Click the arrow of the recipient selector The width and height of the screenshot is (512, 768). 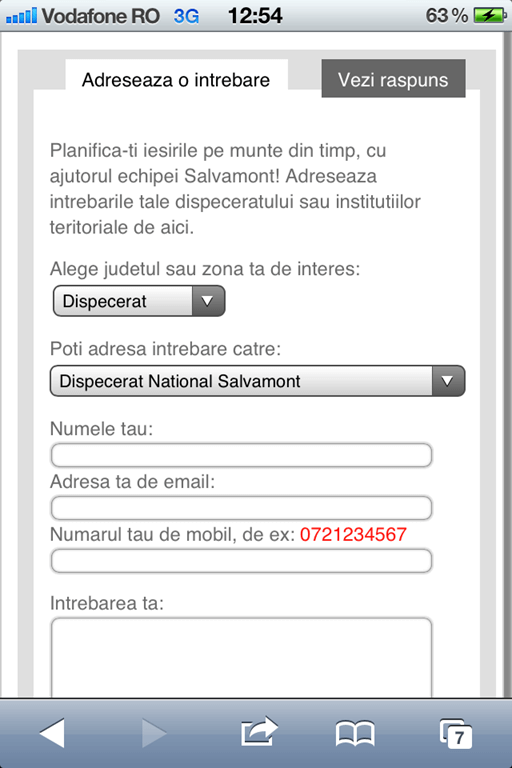point(448,381)
